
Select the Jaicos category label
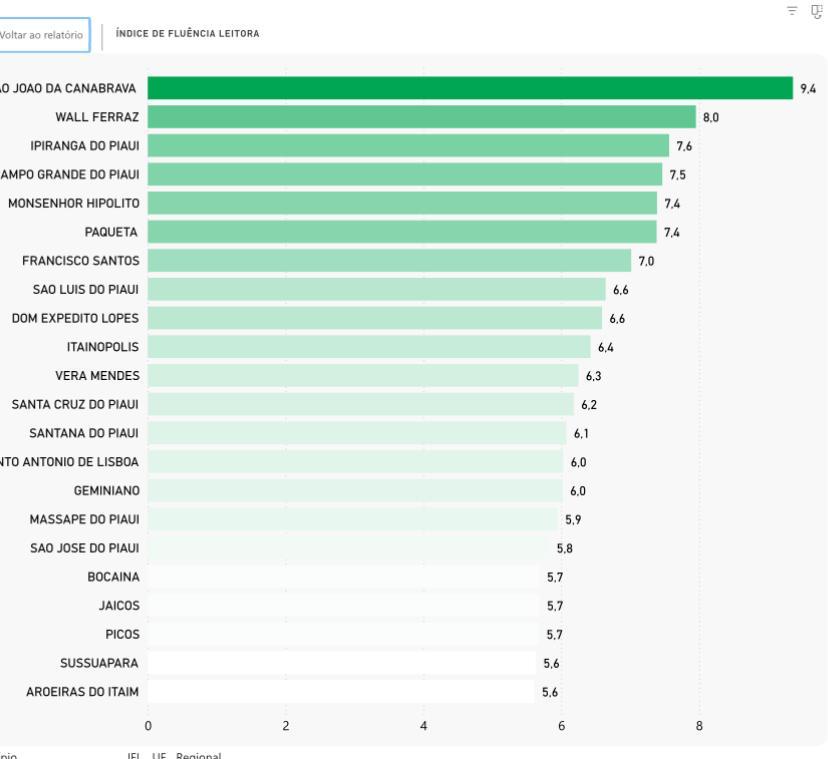tap(119, 606)
